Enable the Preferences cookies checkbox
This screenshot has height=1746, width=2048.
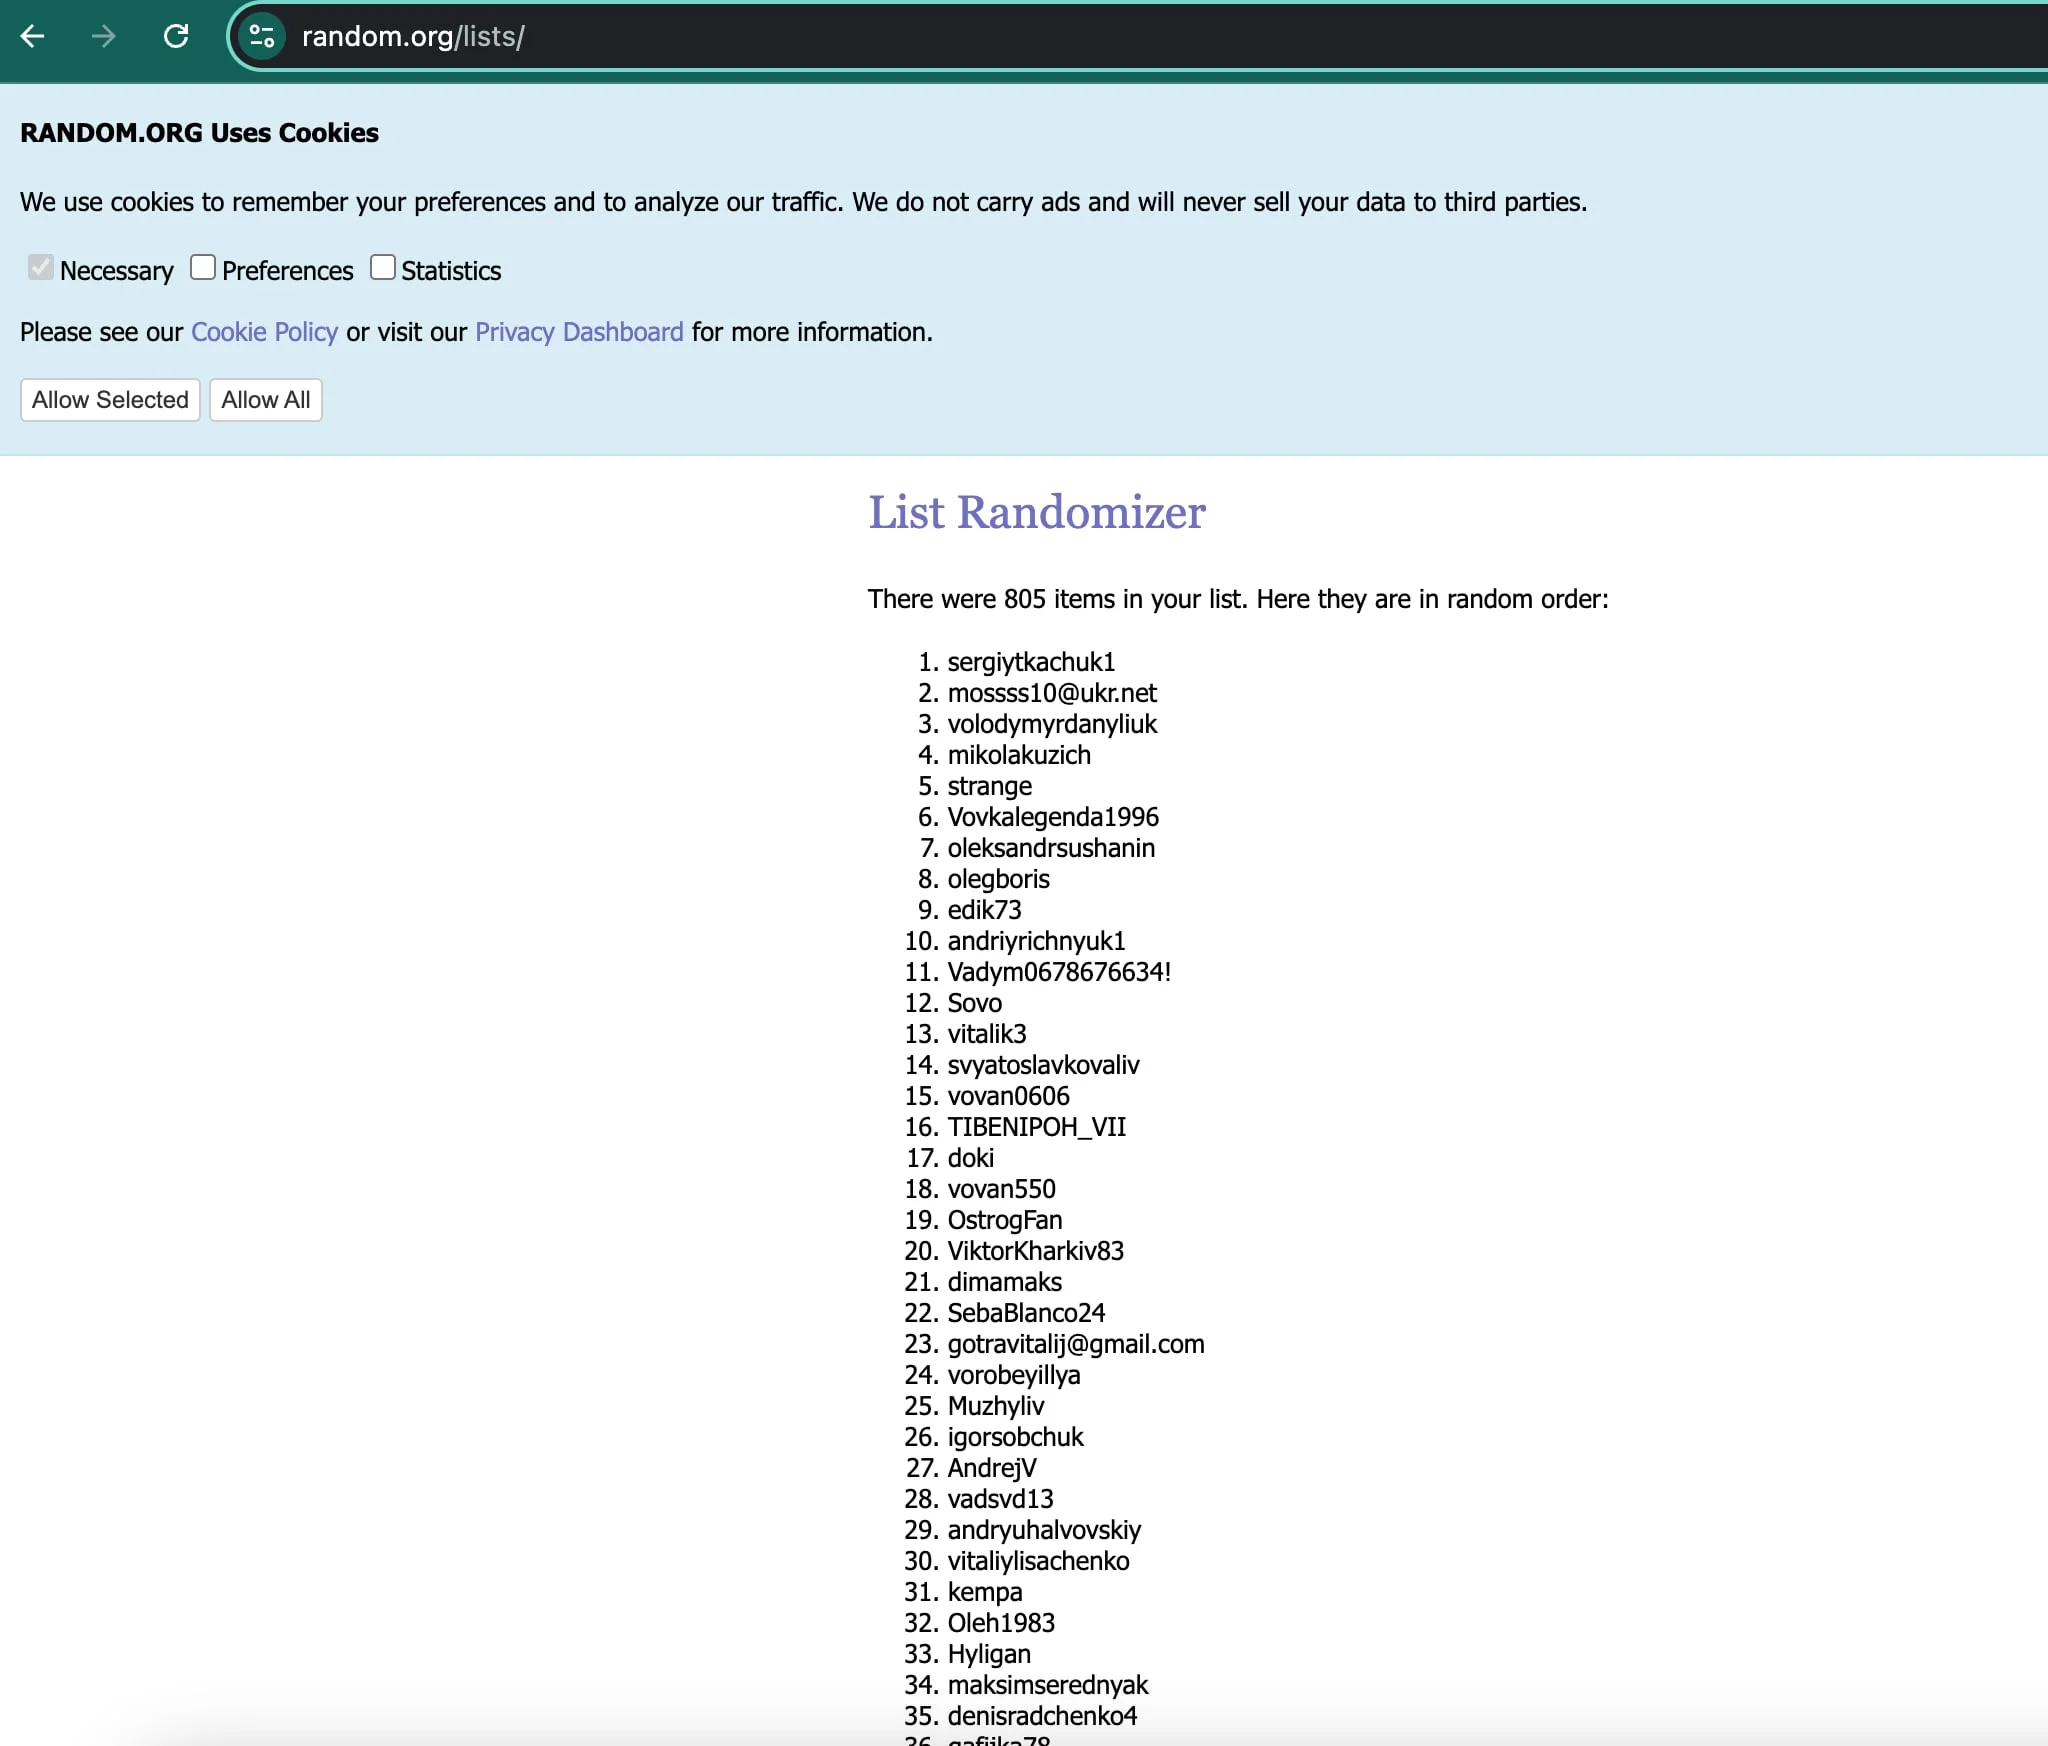click(203, 268)
